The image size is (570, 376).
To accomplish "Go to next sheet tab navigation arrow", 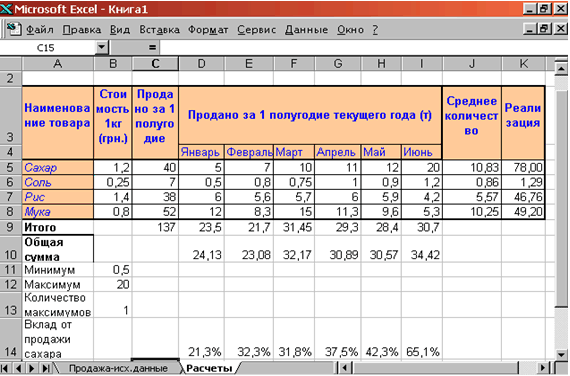I will [x=32, y=368].
